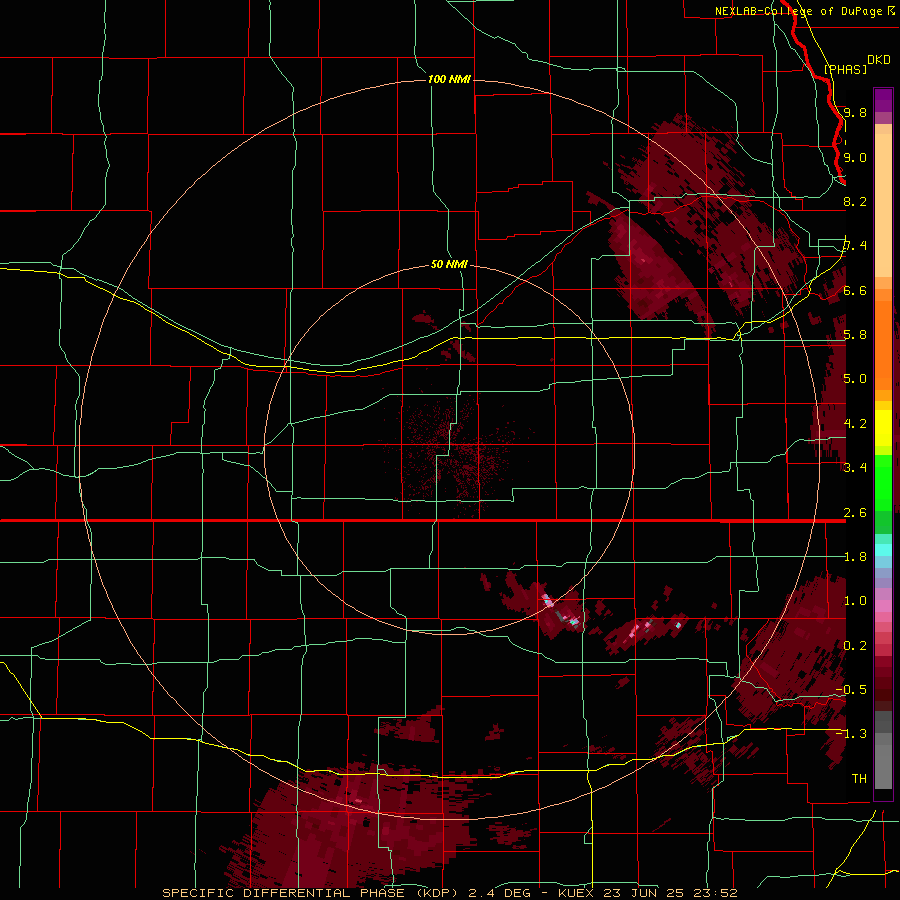The height and width of the screenshot is (900, 900).
Task: Click the 3.4 value on the color scale
Action: tap(855, 467)
